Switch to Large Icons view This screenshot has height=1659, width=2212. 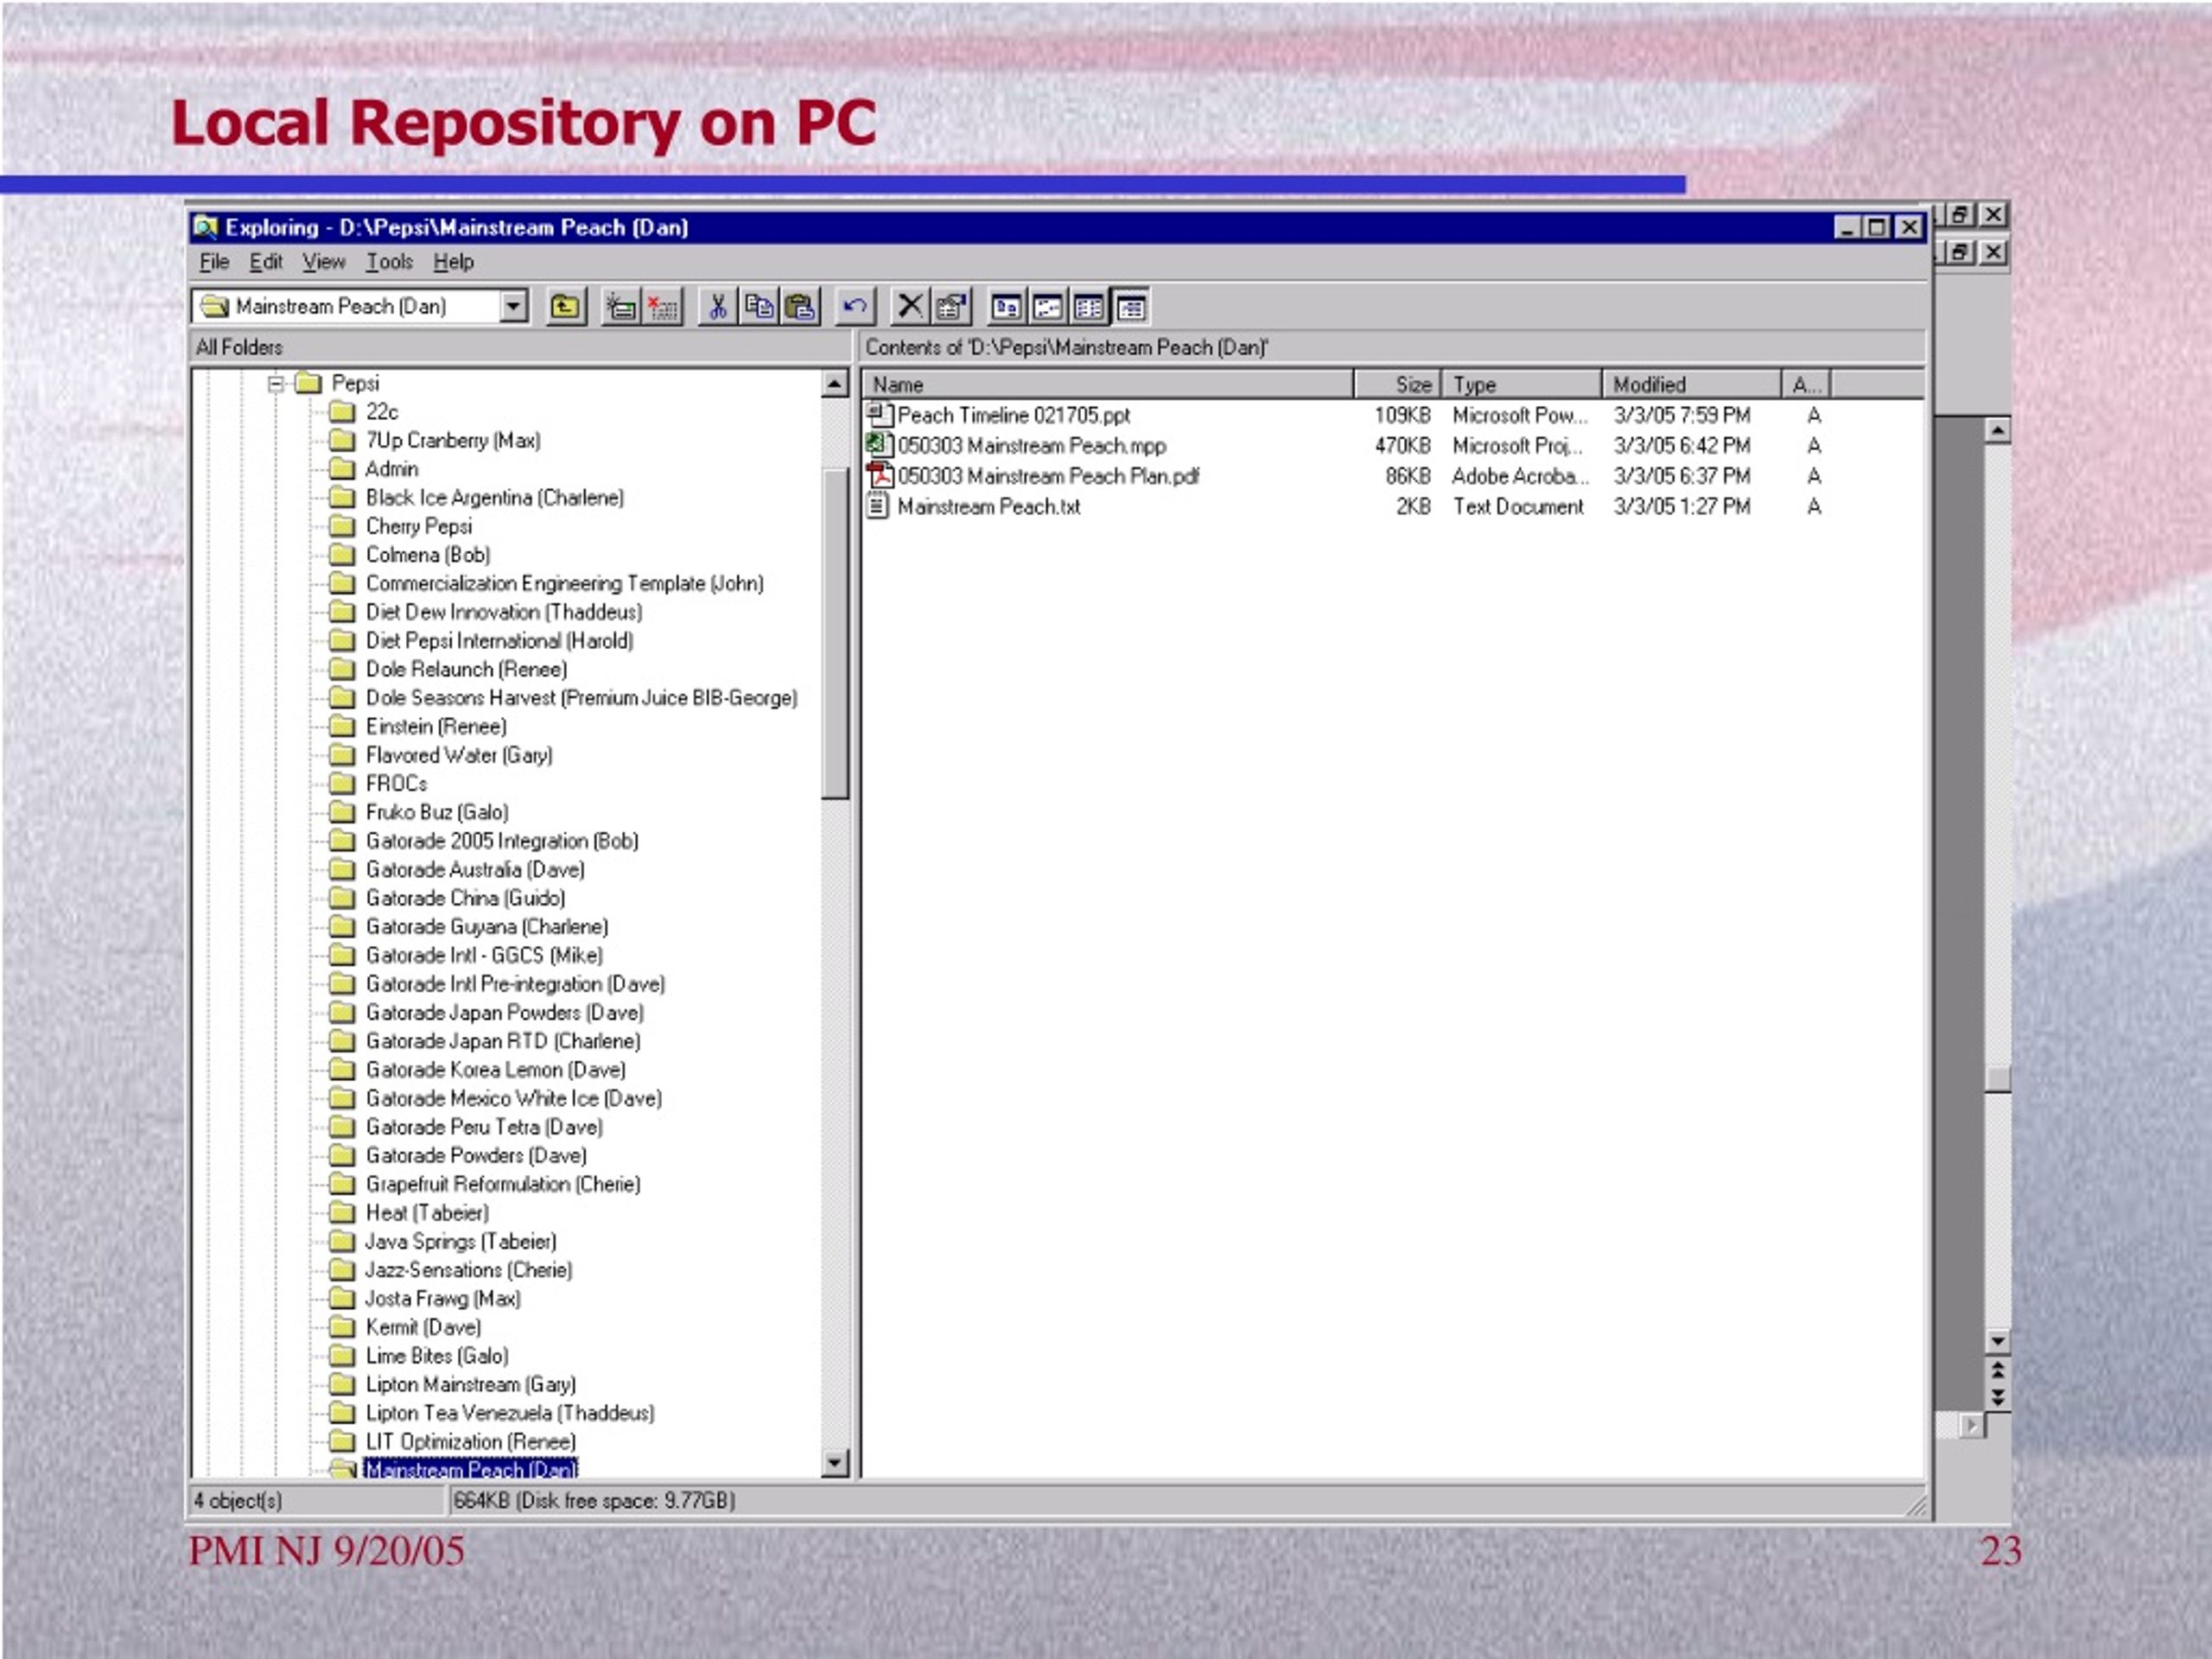click(x=1006, y=307)
